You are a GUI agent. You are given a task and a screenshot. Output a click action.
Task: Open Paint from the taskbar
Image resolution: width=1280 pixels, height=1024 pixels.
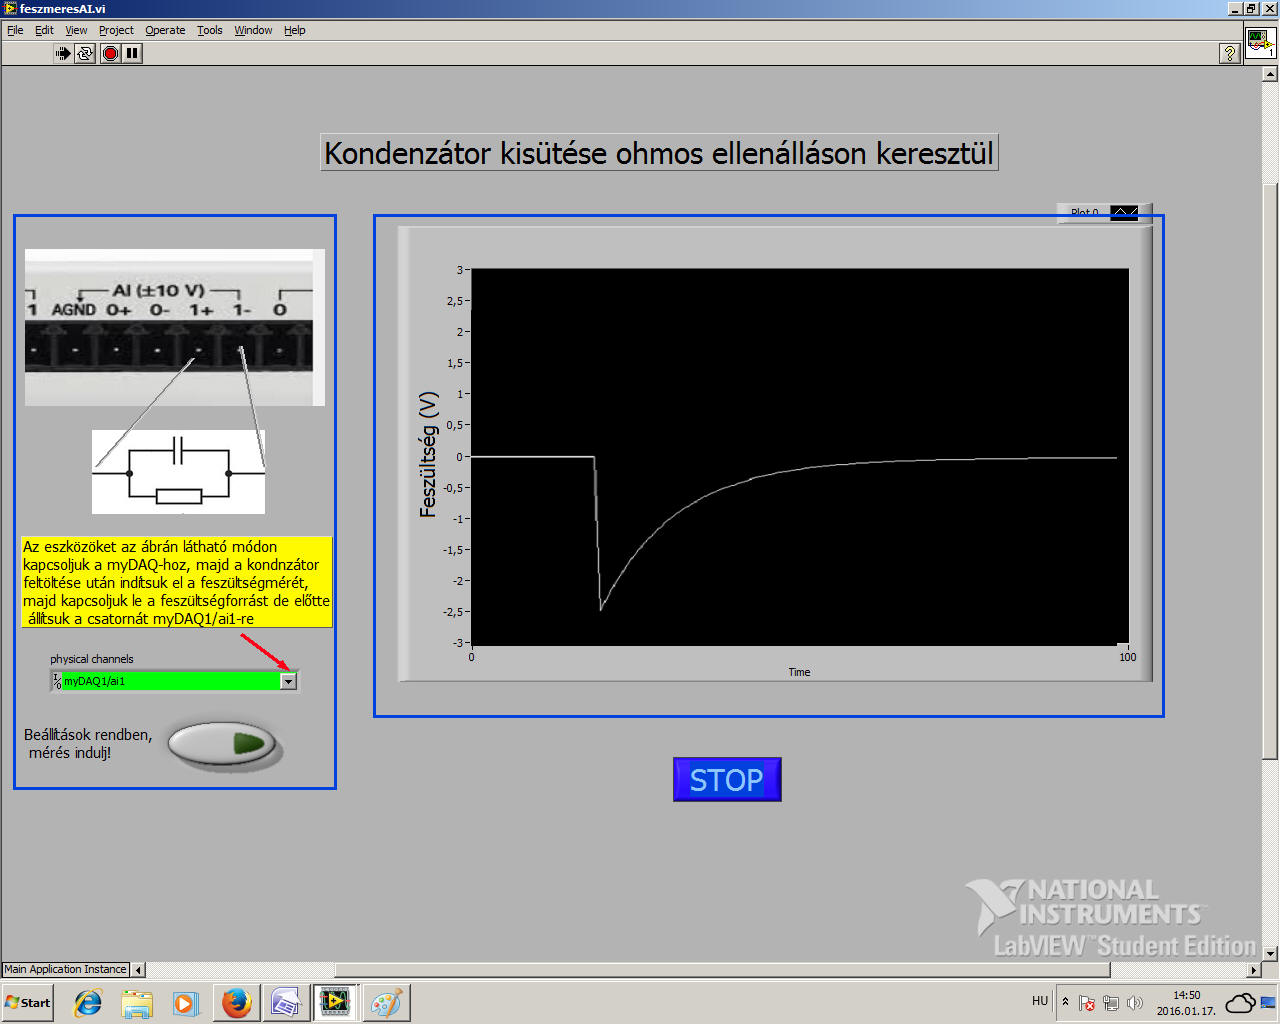pyautogui.click(x=386, y=1002)
